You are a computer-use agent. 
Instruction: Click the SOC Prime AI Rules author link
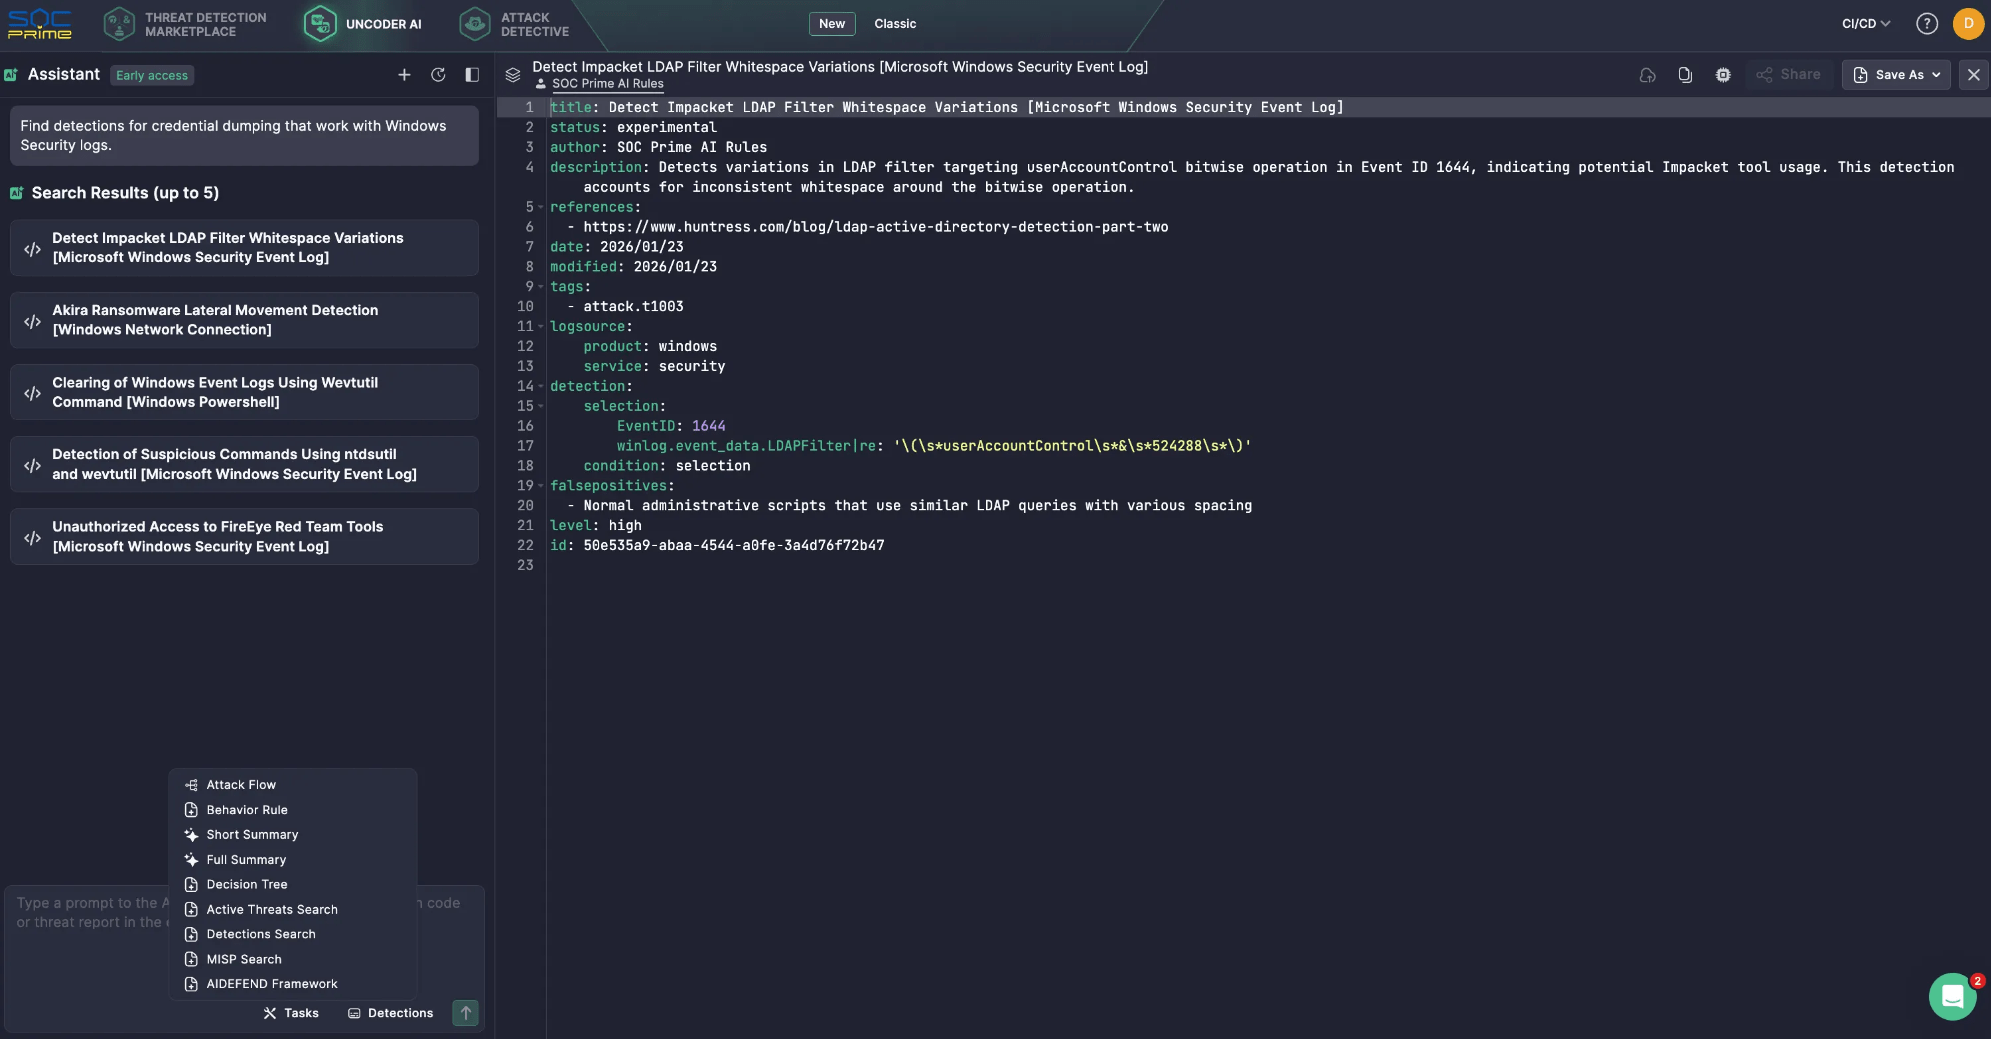coord(608,84)
